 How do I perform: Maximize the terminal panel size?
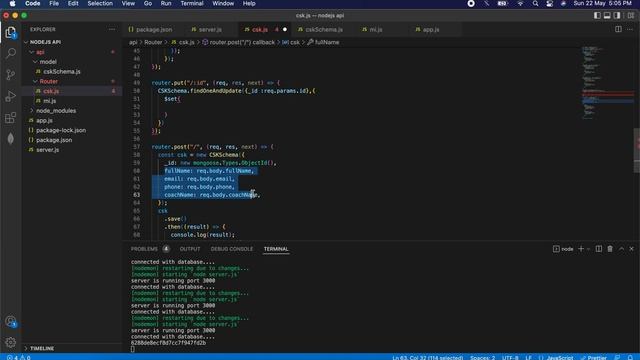(621, 249)
